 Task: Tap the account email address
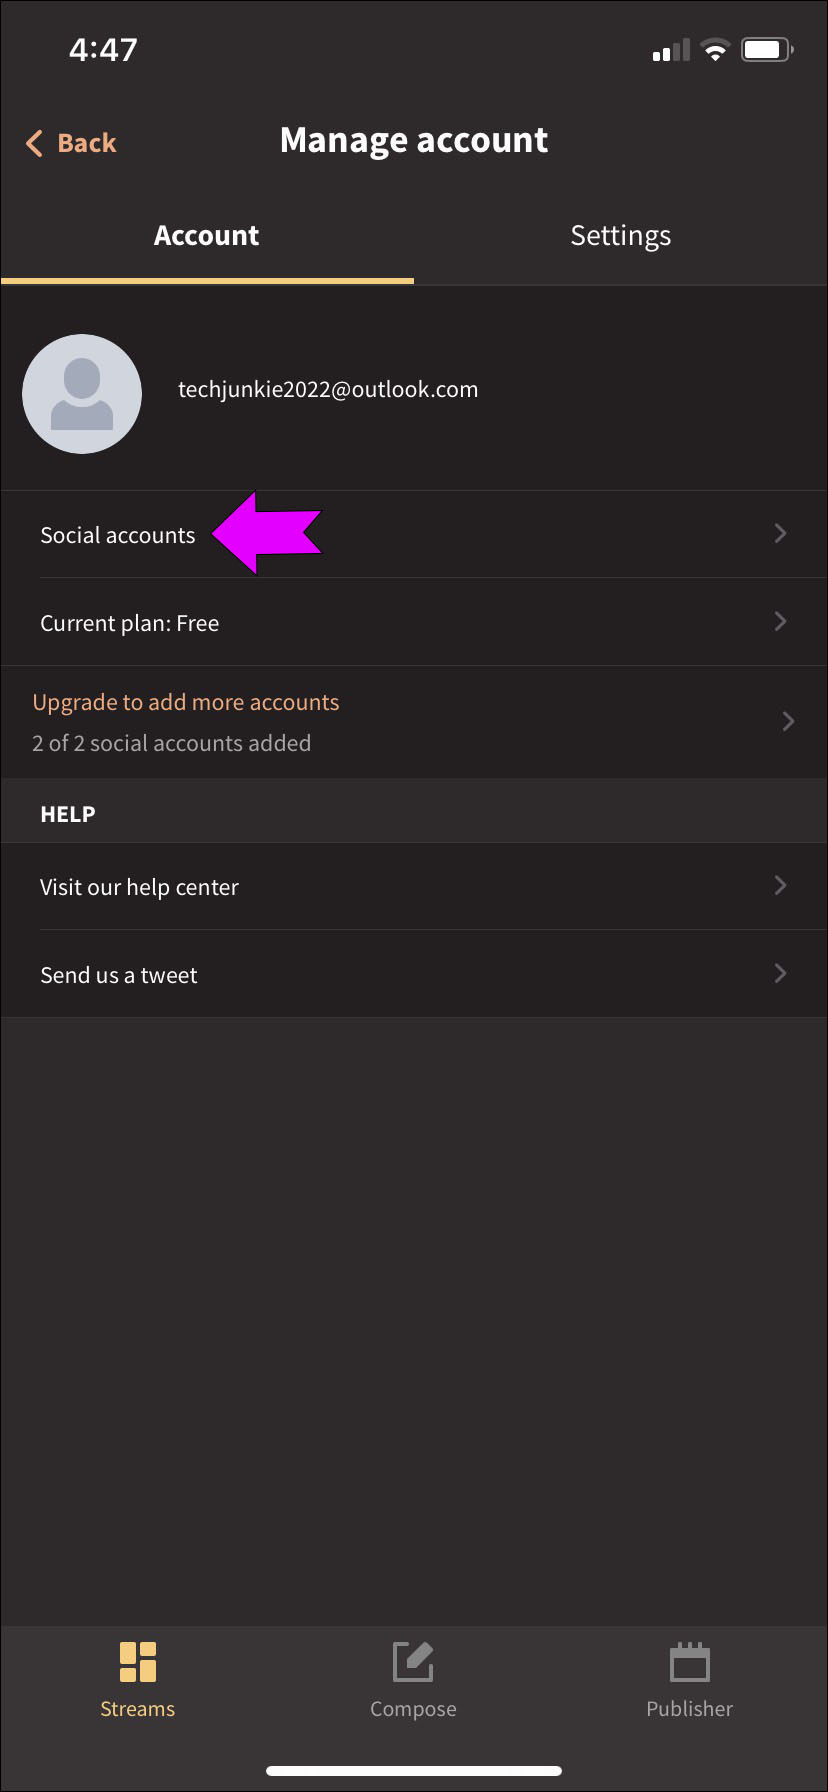328,390
